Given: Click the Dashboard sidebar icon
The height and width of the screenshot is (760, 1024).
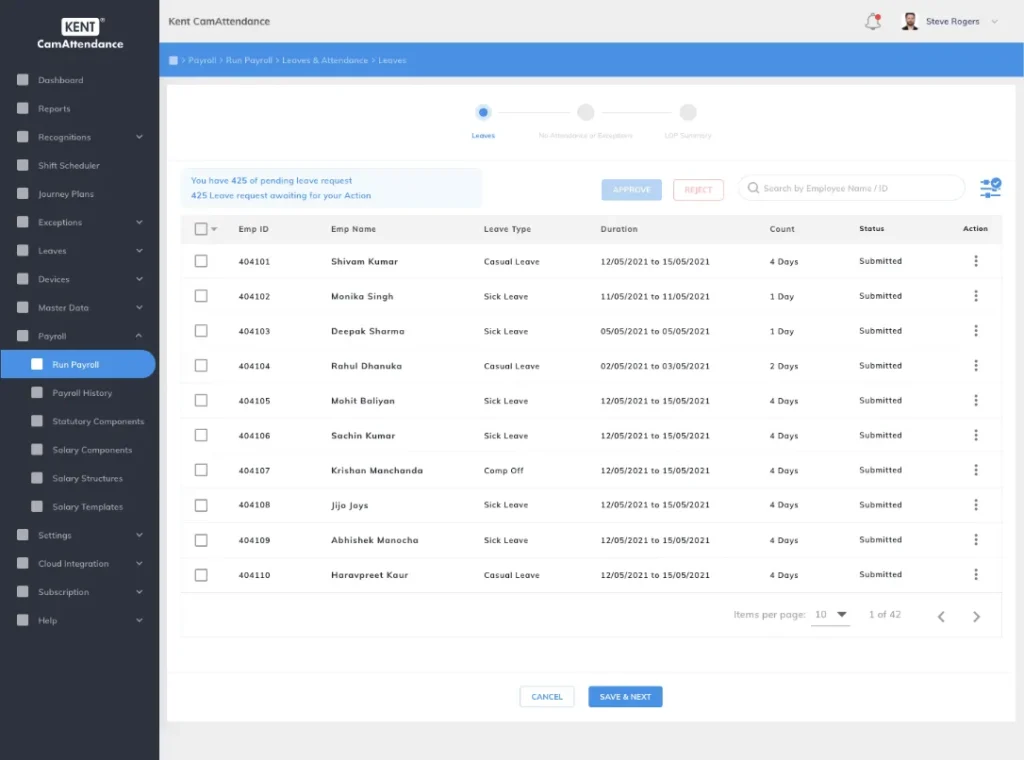Looking at the screenshot, I should click(x=23, y=80).
